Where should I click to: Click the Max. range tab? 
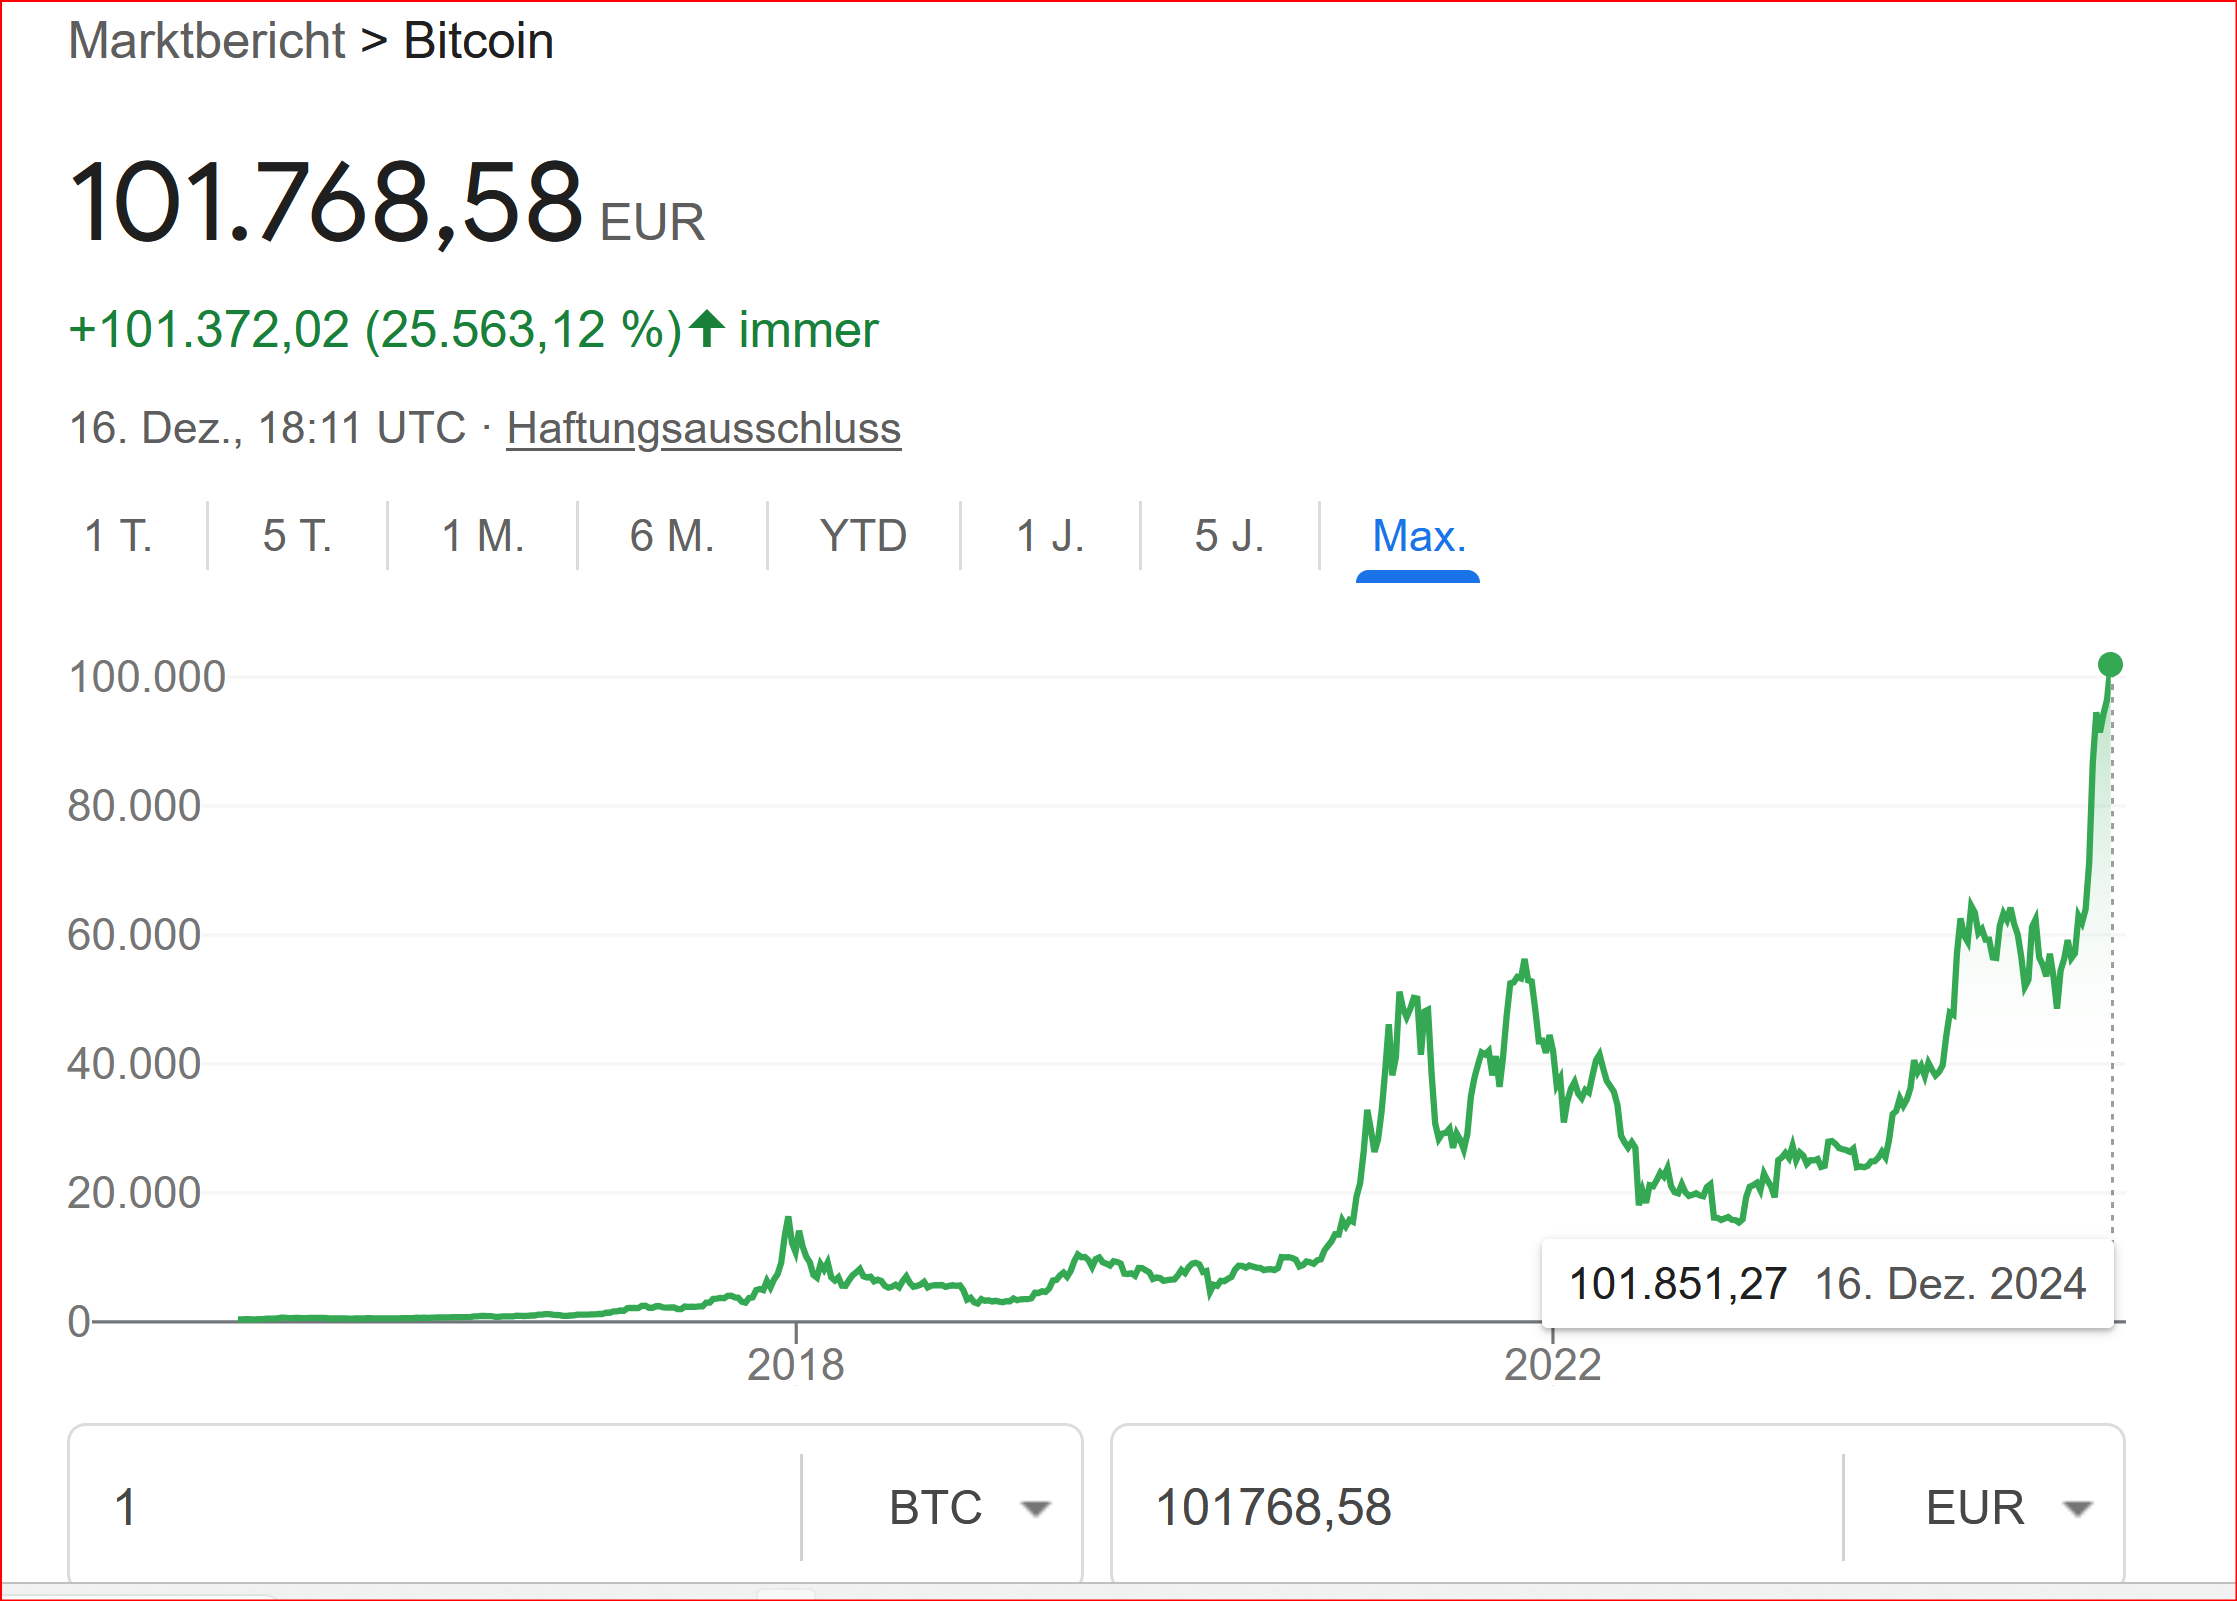point(1418,536)
